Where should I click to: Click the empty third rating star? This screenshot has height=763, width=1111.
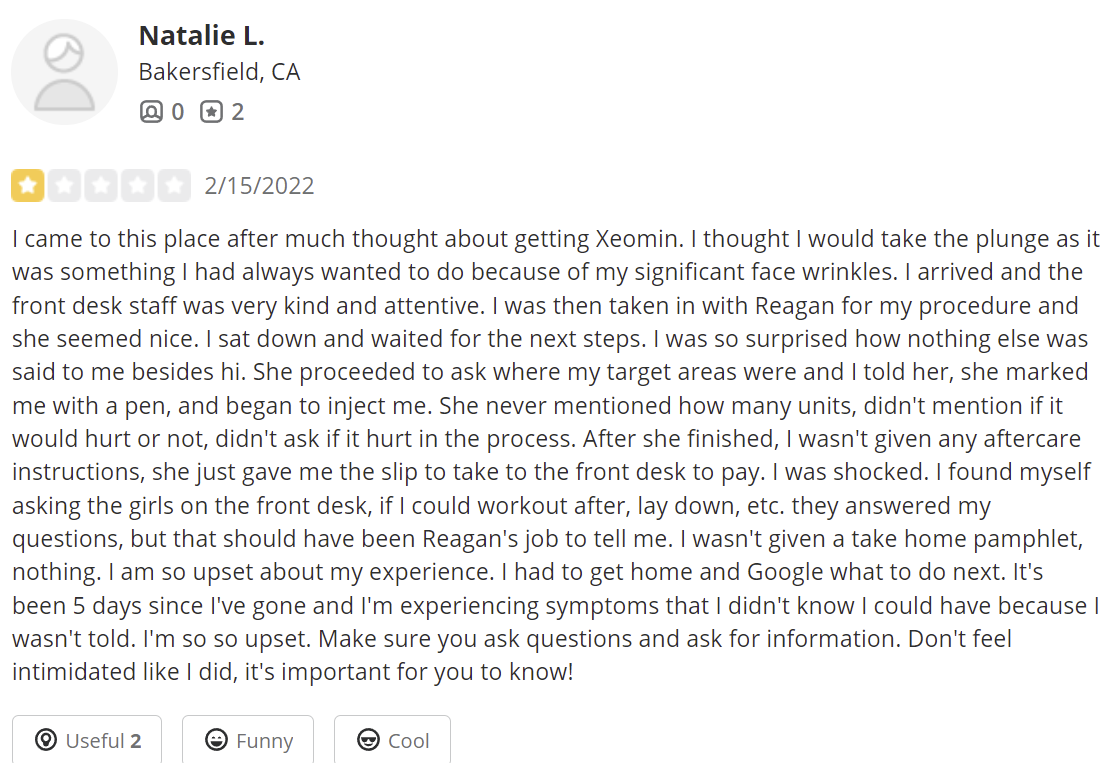tap(101, 186)
